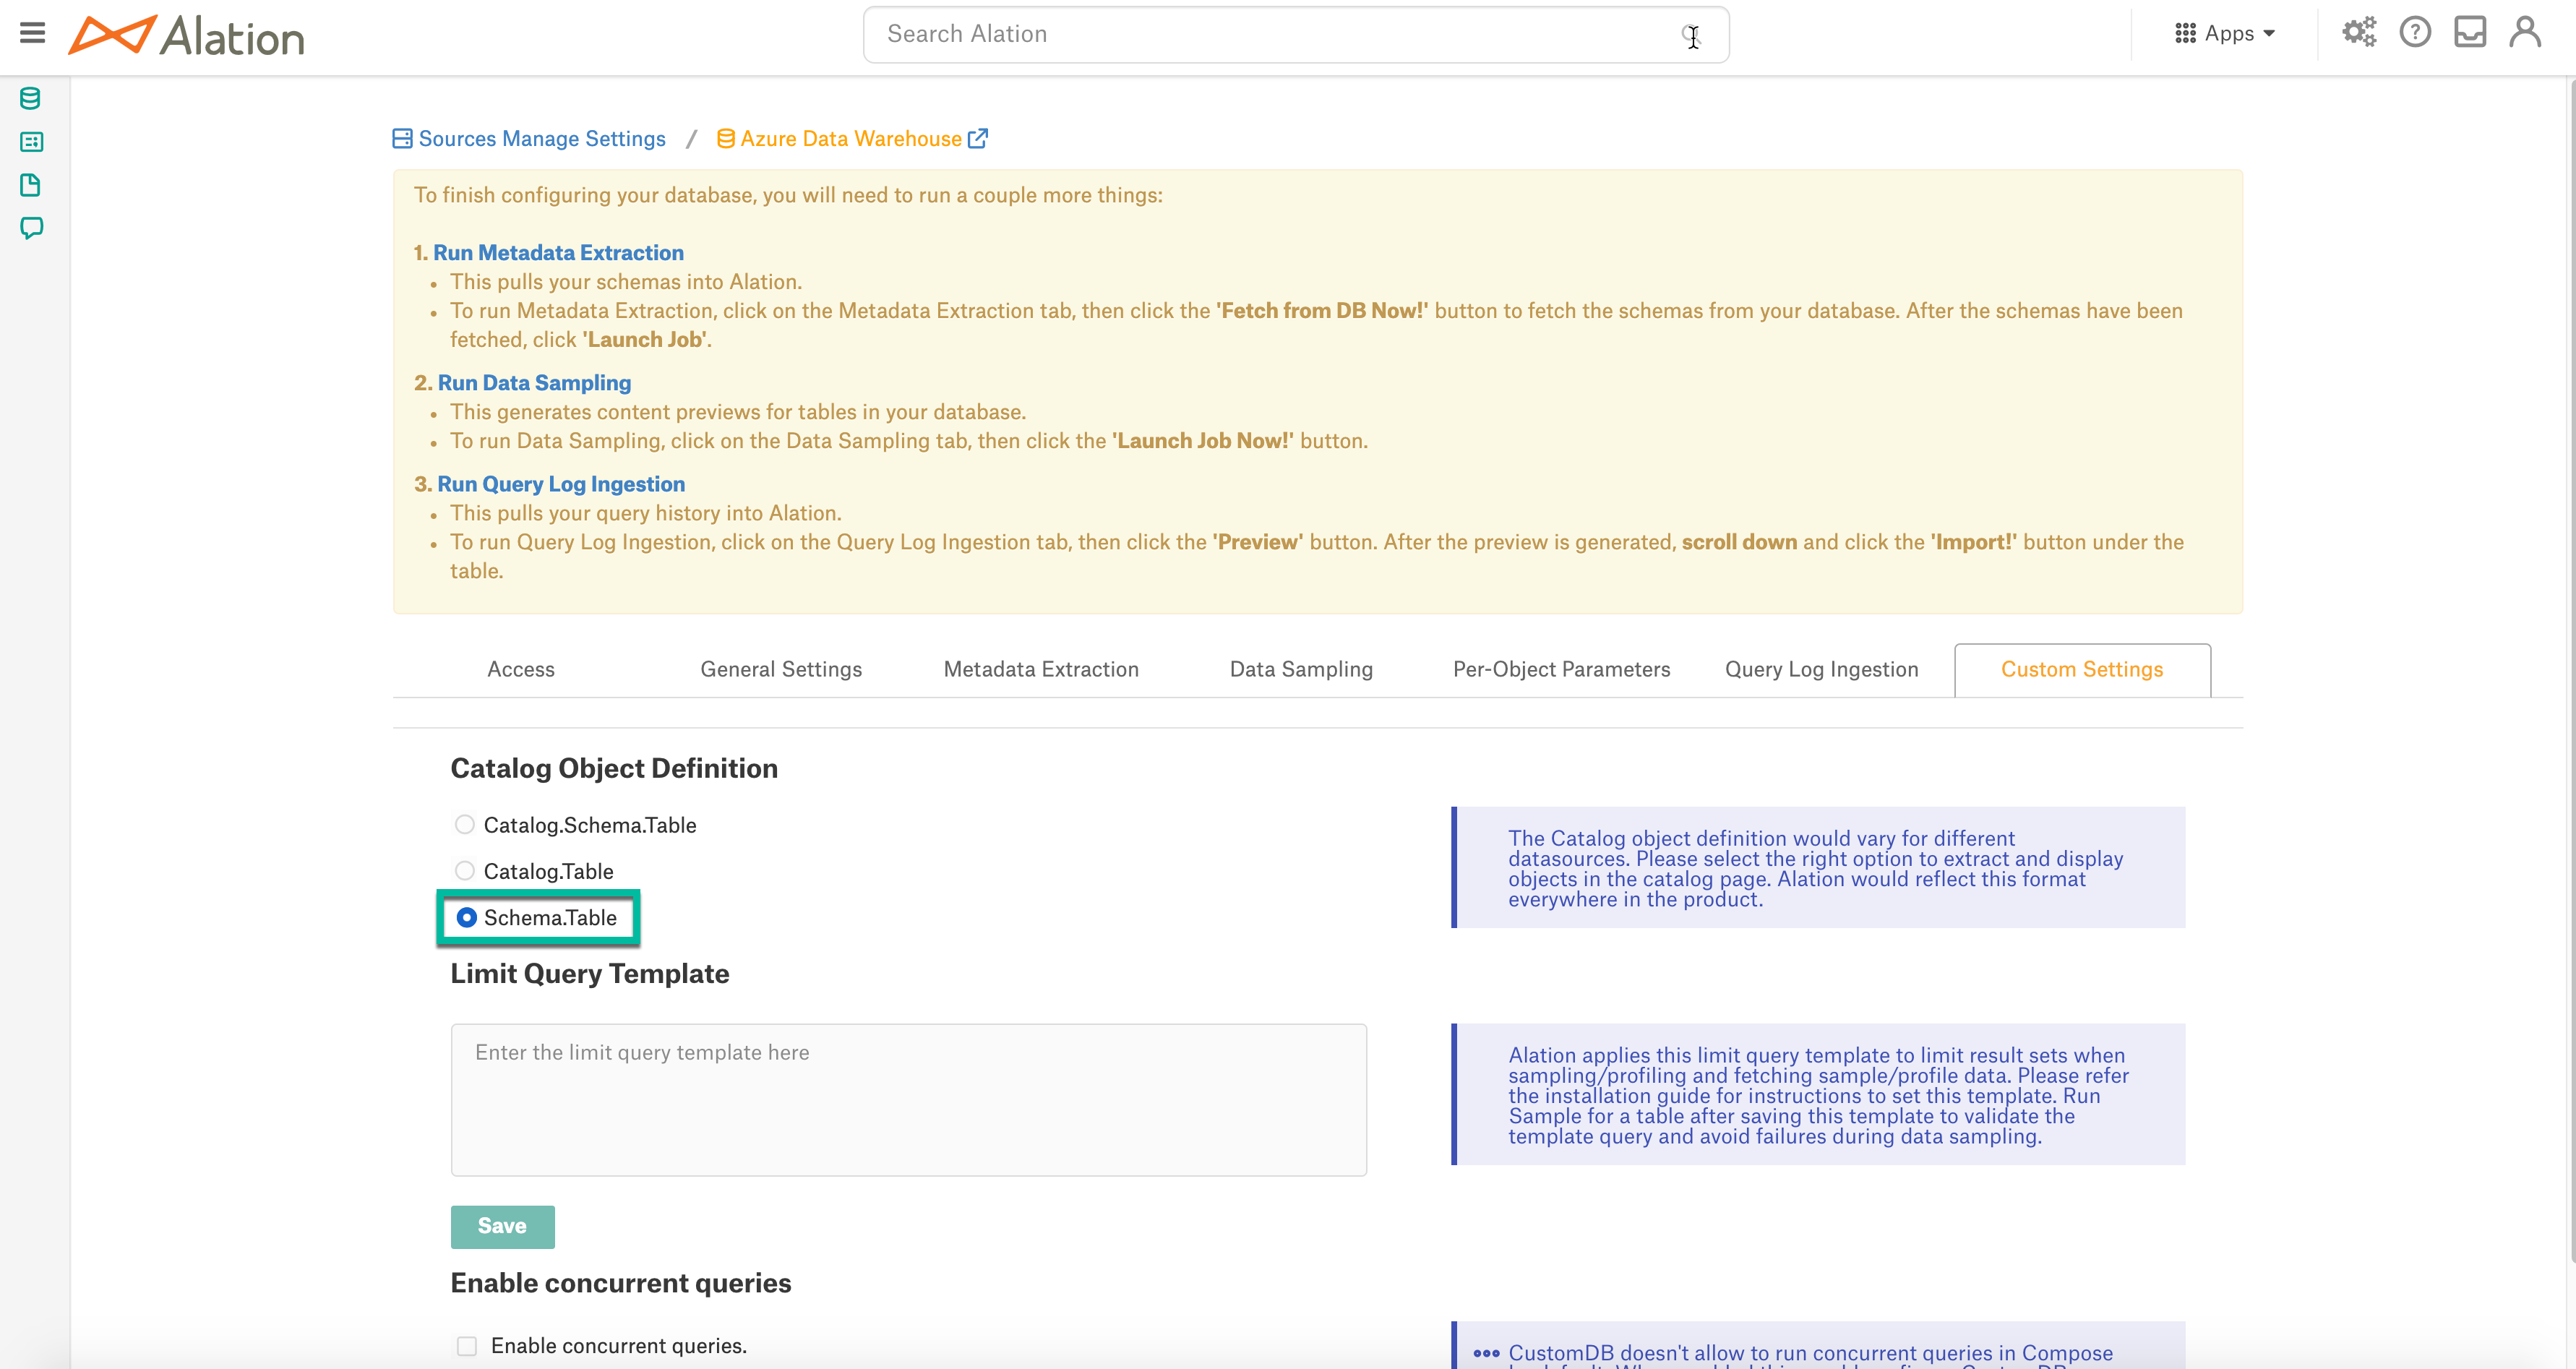Save the limit query template
The height and width of the screenshot is (1369, 2576).
click(502, 1226)
